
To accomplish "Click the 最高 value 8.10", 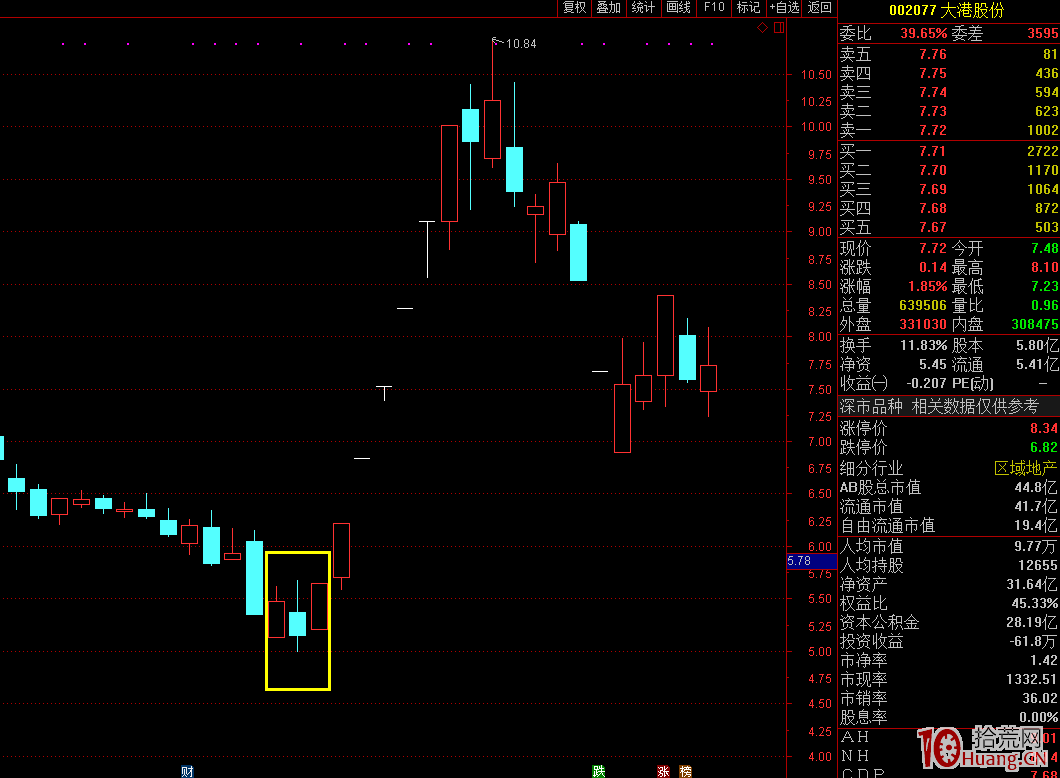I will click(1044, 267).
